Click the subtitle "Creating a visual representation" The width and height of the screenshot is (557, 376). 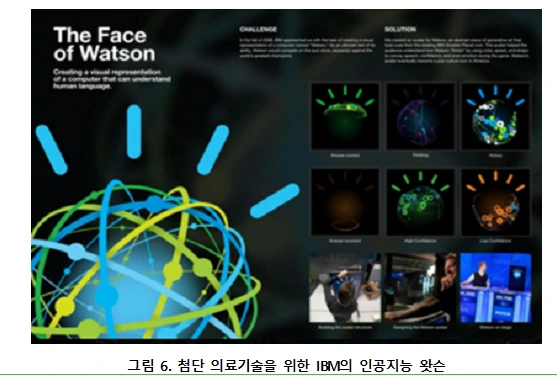pyautogui.click(x=107, y=72)
